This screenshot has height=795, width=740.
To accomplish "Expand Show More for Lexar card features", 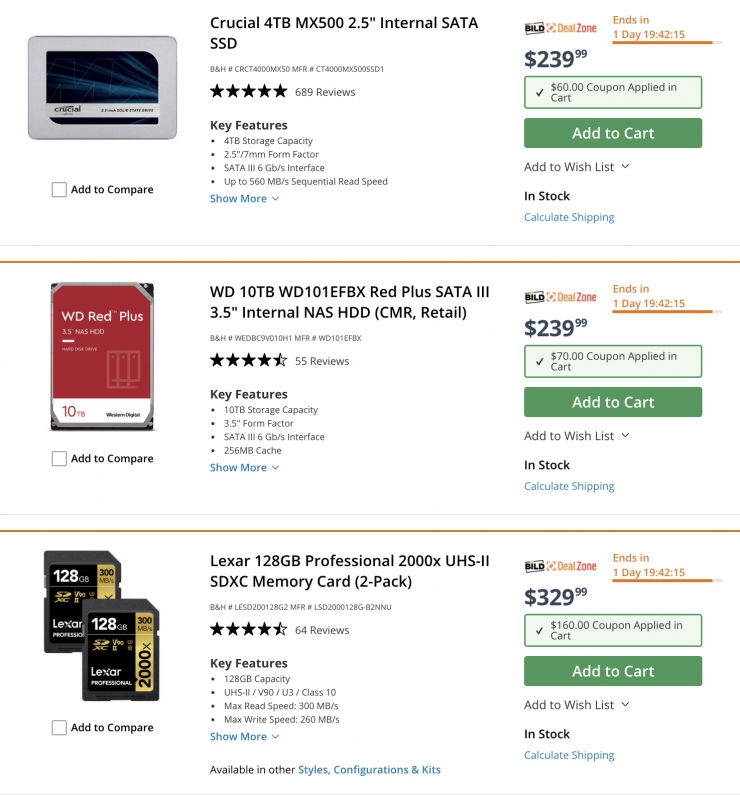I will click(244, 737).
